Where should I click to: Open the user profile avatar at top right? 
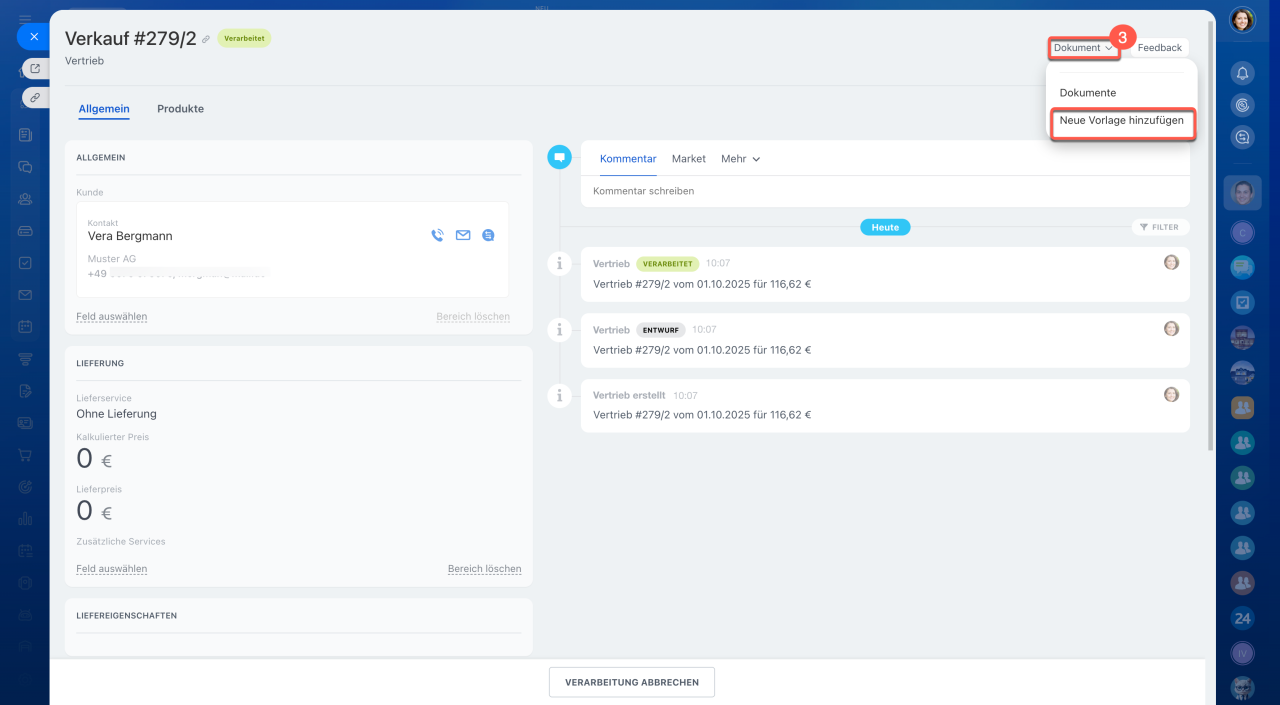point(1242,20)
